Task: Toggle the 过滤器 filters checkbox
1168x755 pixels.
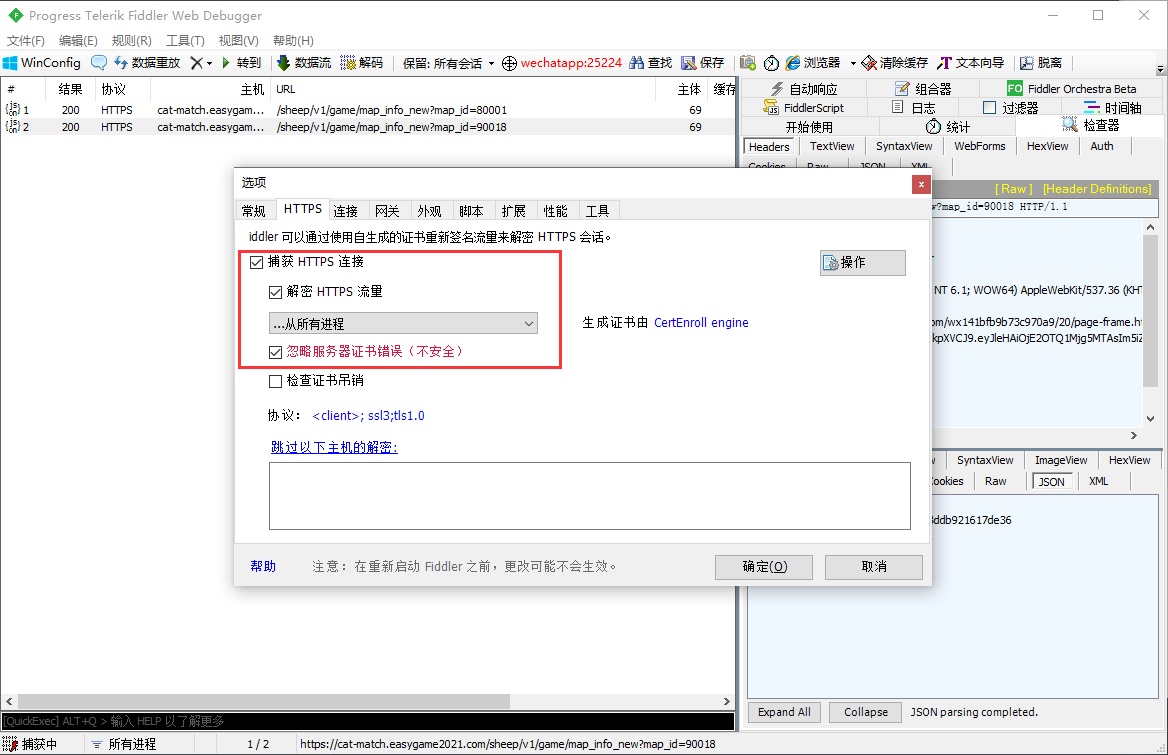Action: [x=989, y=108]
